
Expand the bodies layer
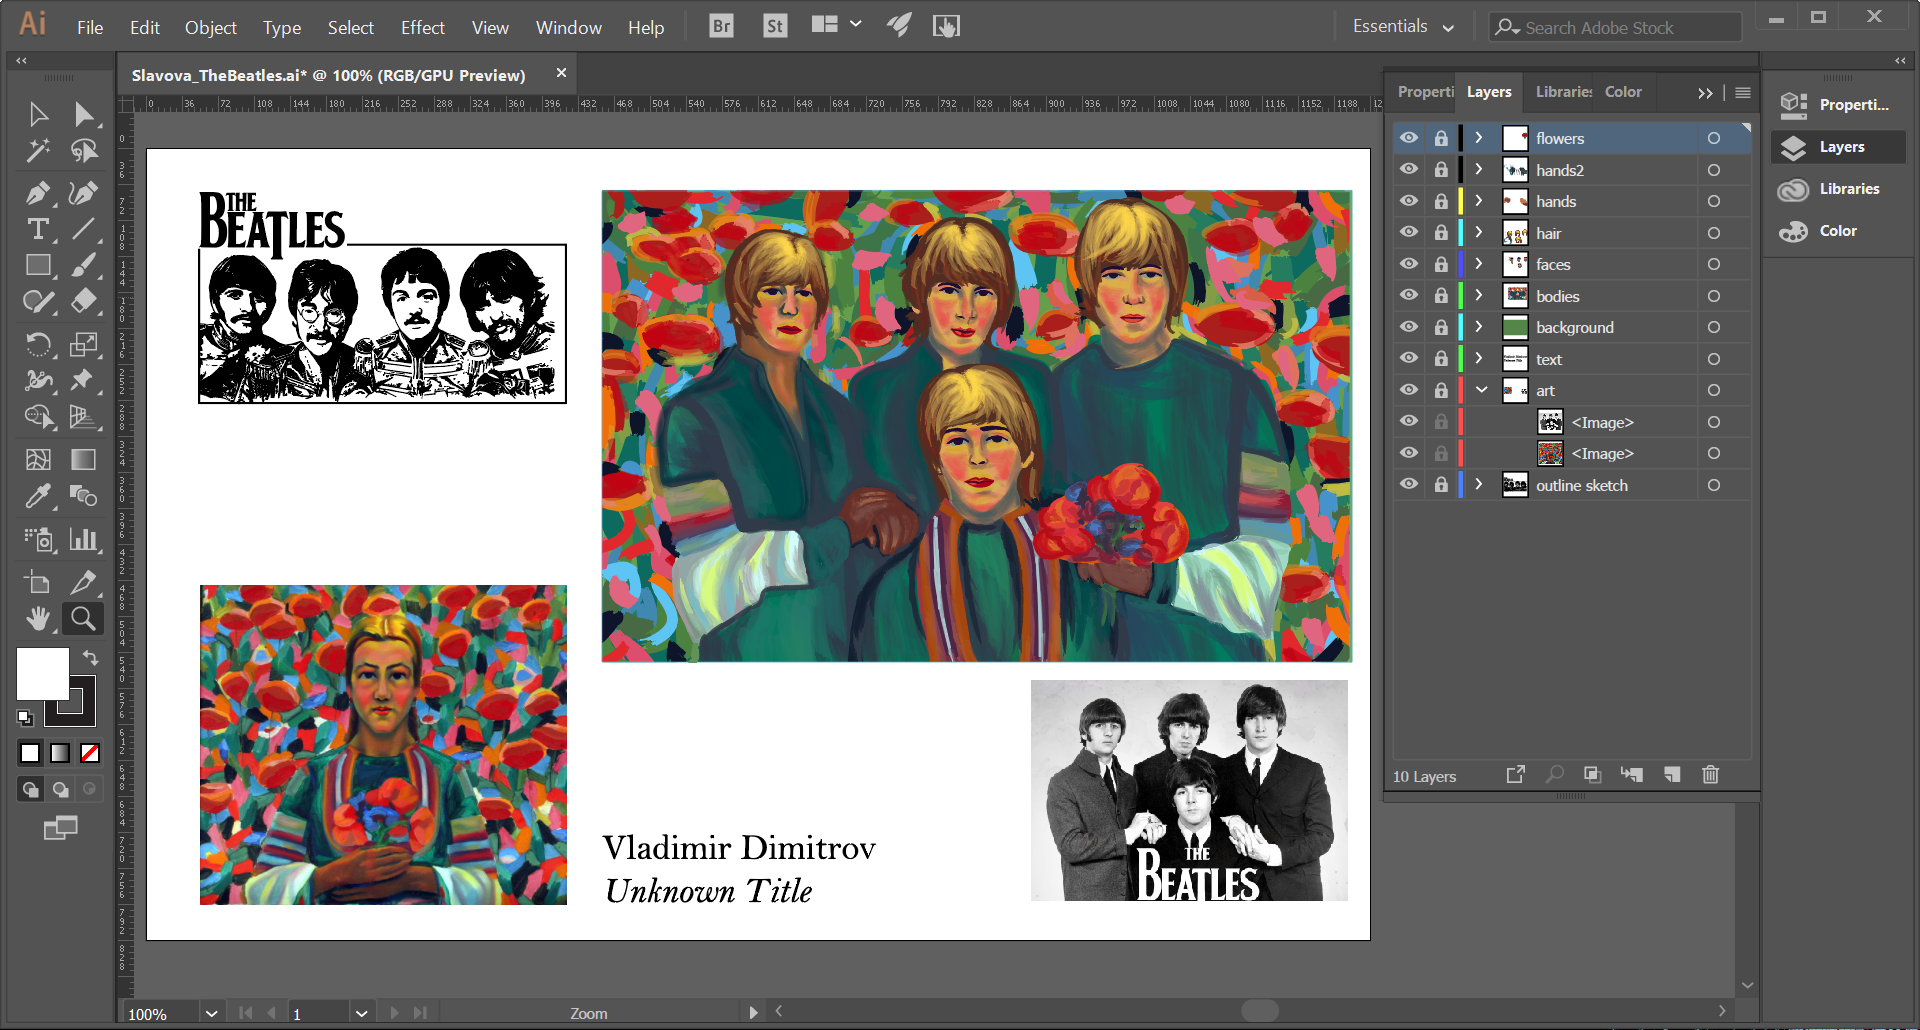pyautogui.click(x=1479, y=296)
